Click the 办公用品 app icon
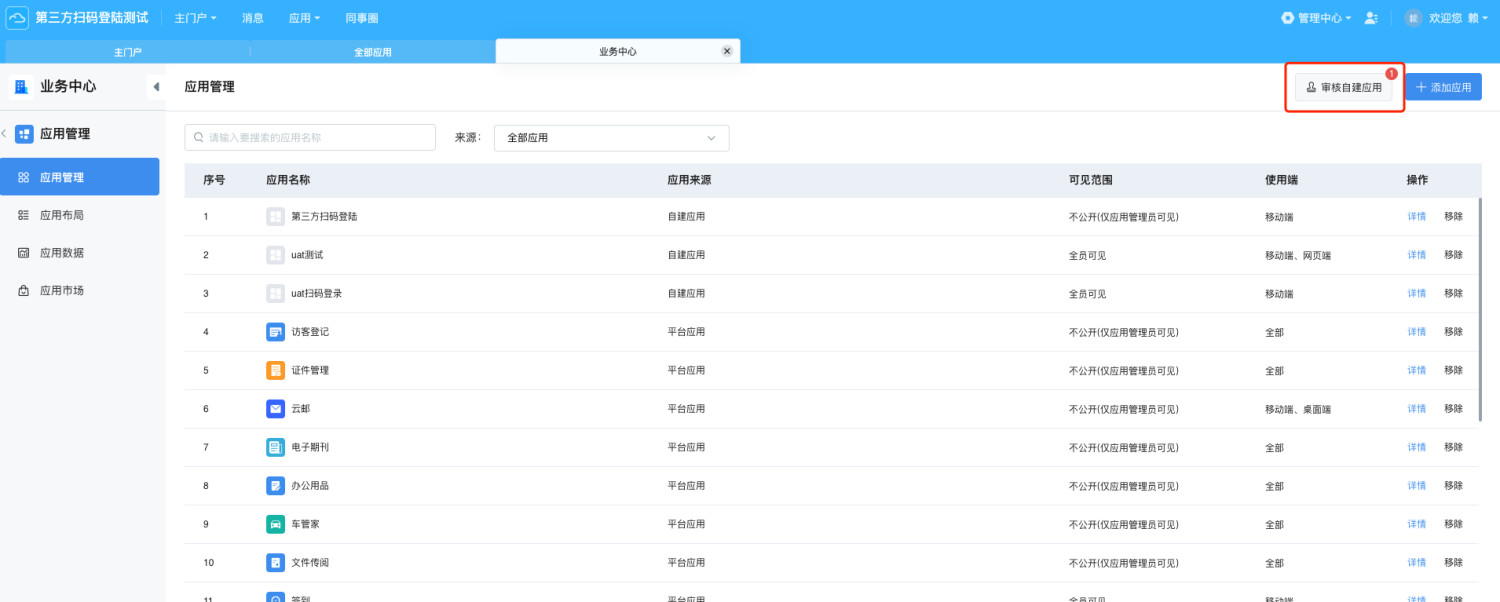This screenshot has height=602, width=1500. (x=275, y=486)
